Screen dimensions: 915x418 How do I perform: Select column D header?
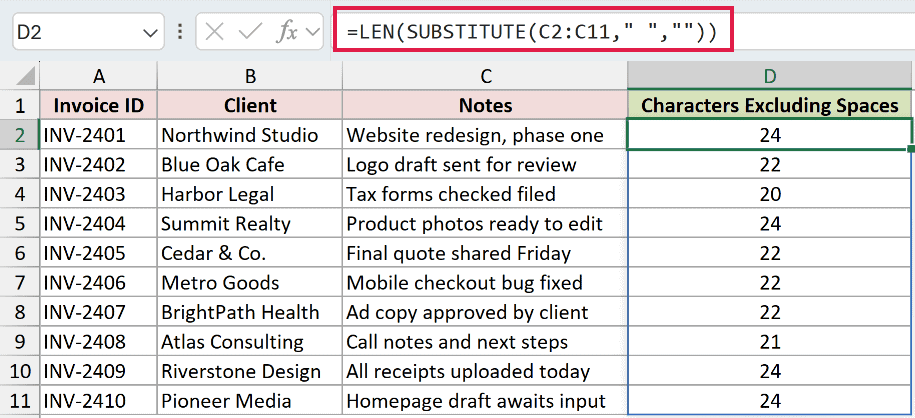tap(770, 76)
